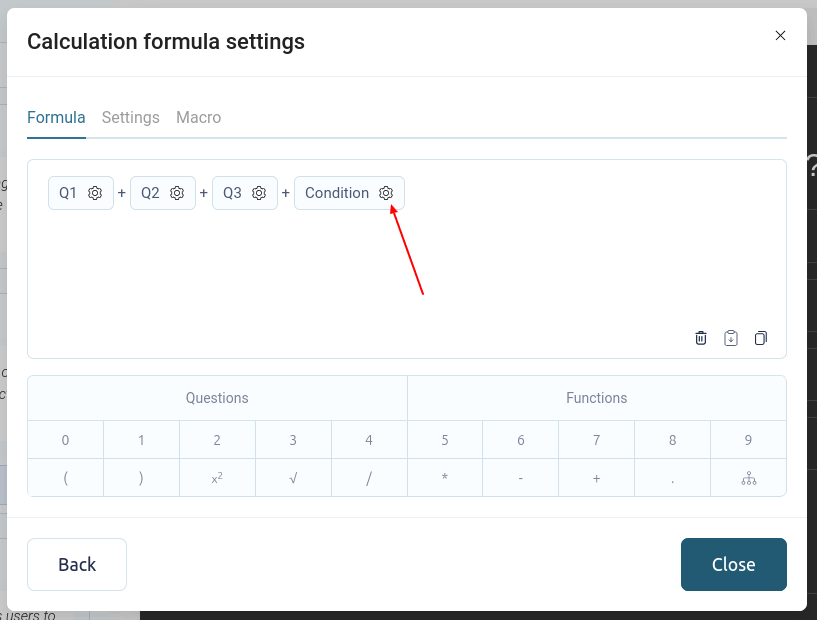This screenshot has height=620, width=817.
Task: Open settings gear on Condition block
Action: tap(386, 193)
